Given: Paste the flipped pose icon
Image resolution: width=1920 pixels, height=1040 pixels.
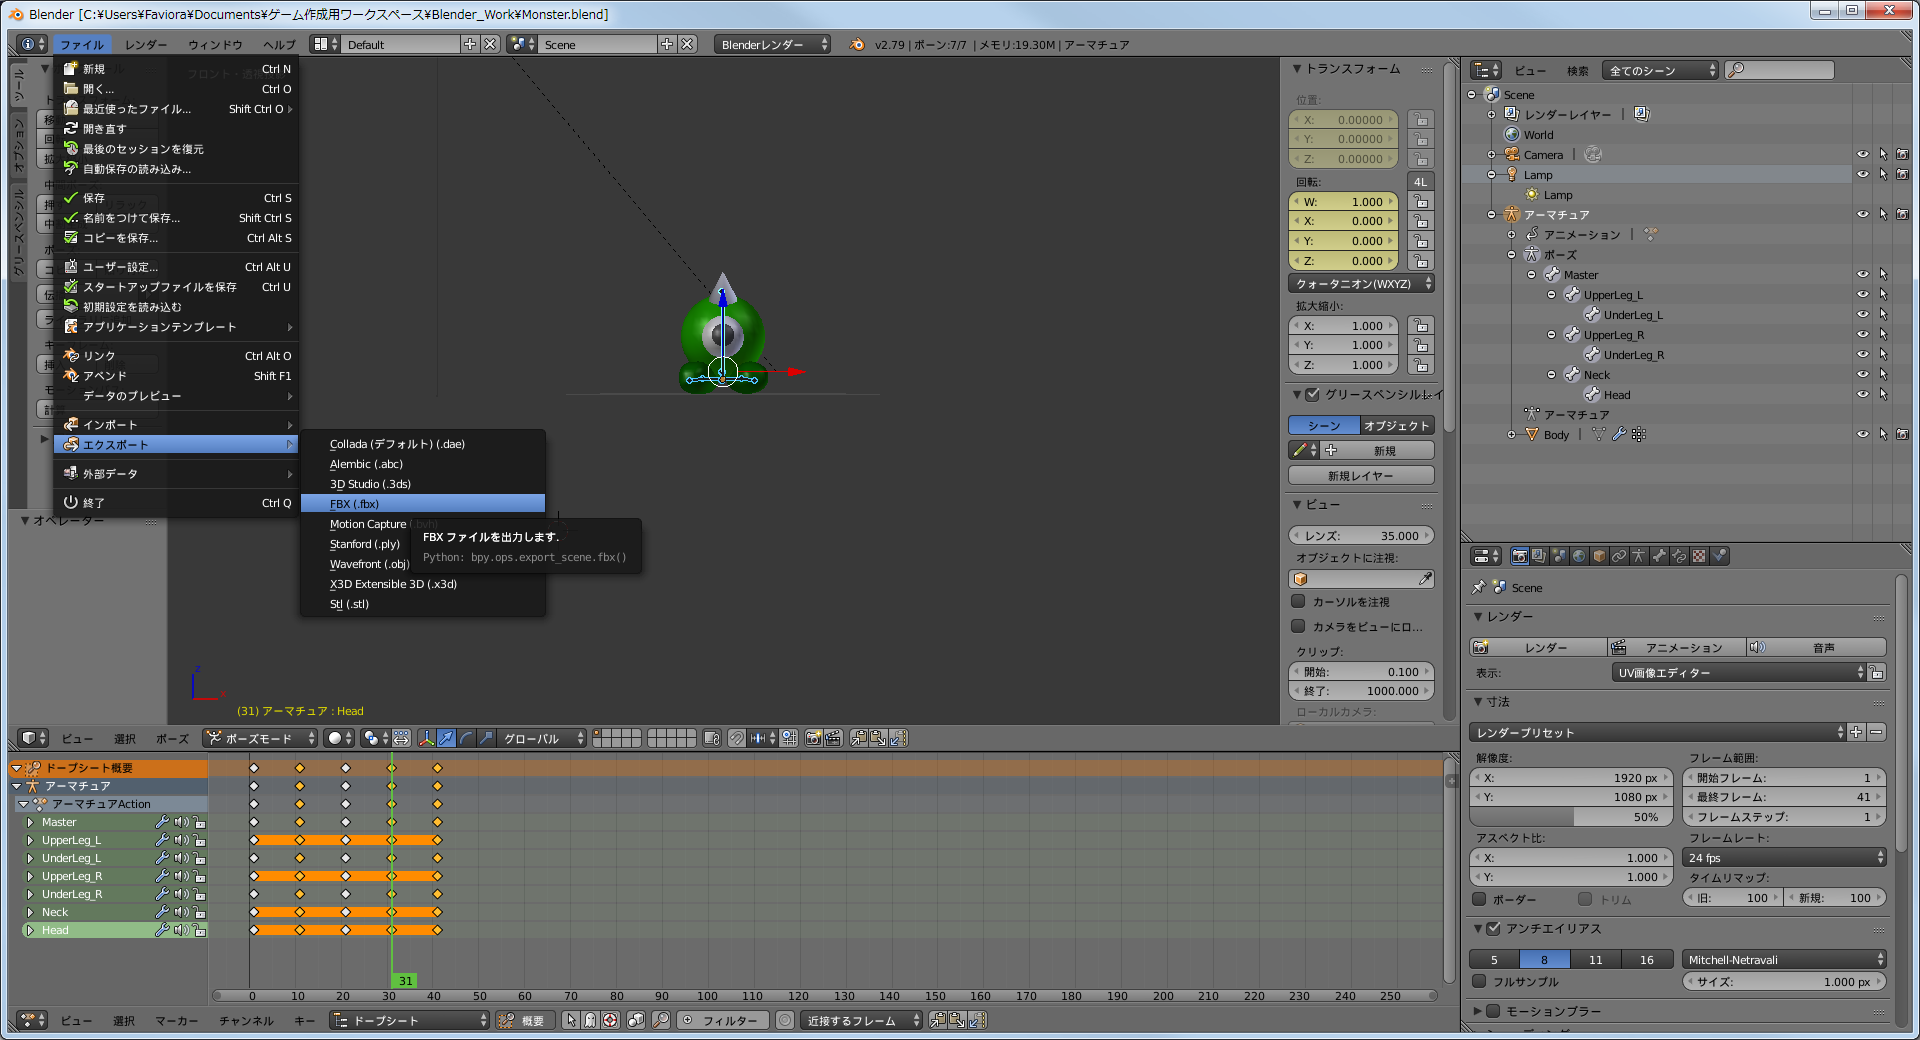Looking at the screenshot, I should pos(898,738).
